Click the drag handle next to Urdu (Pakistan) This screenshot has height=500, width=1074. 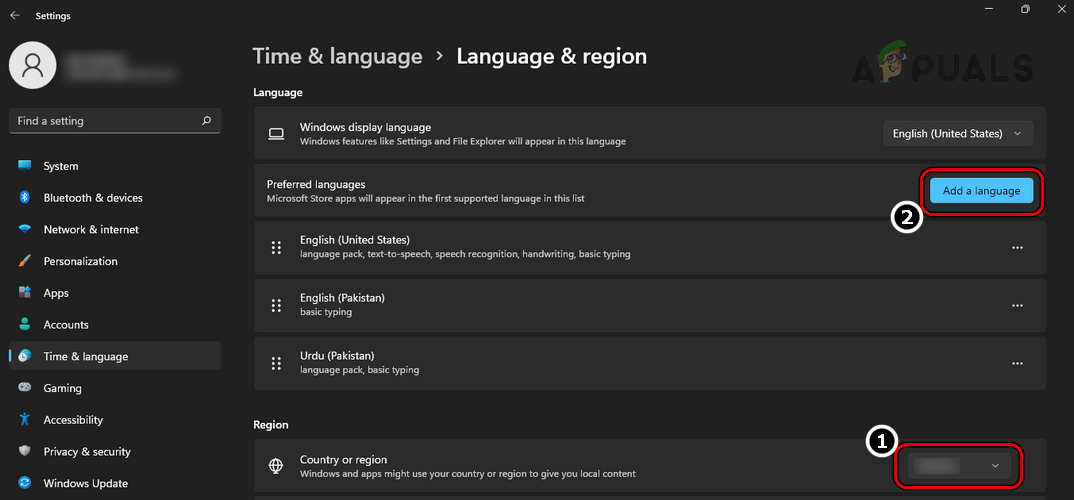[x=276, y=363]
